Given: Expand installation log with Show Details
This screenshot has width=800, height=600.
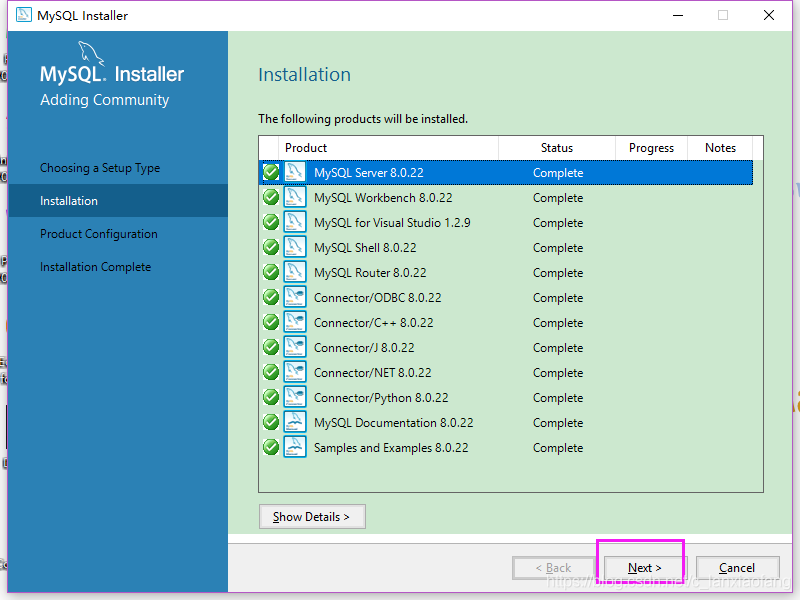Looking at the screenshot, I should coord(311,516).
